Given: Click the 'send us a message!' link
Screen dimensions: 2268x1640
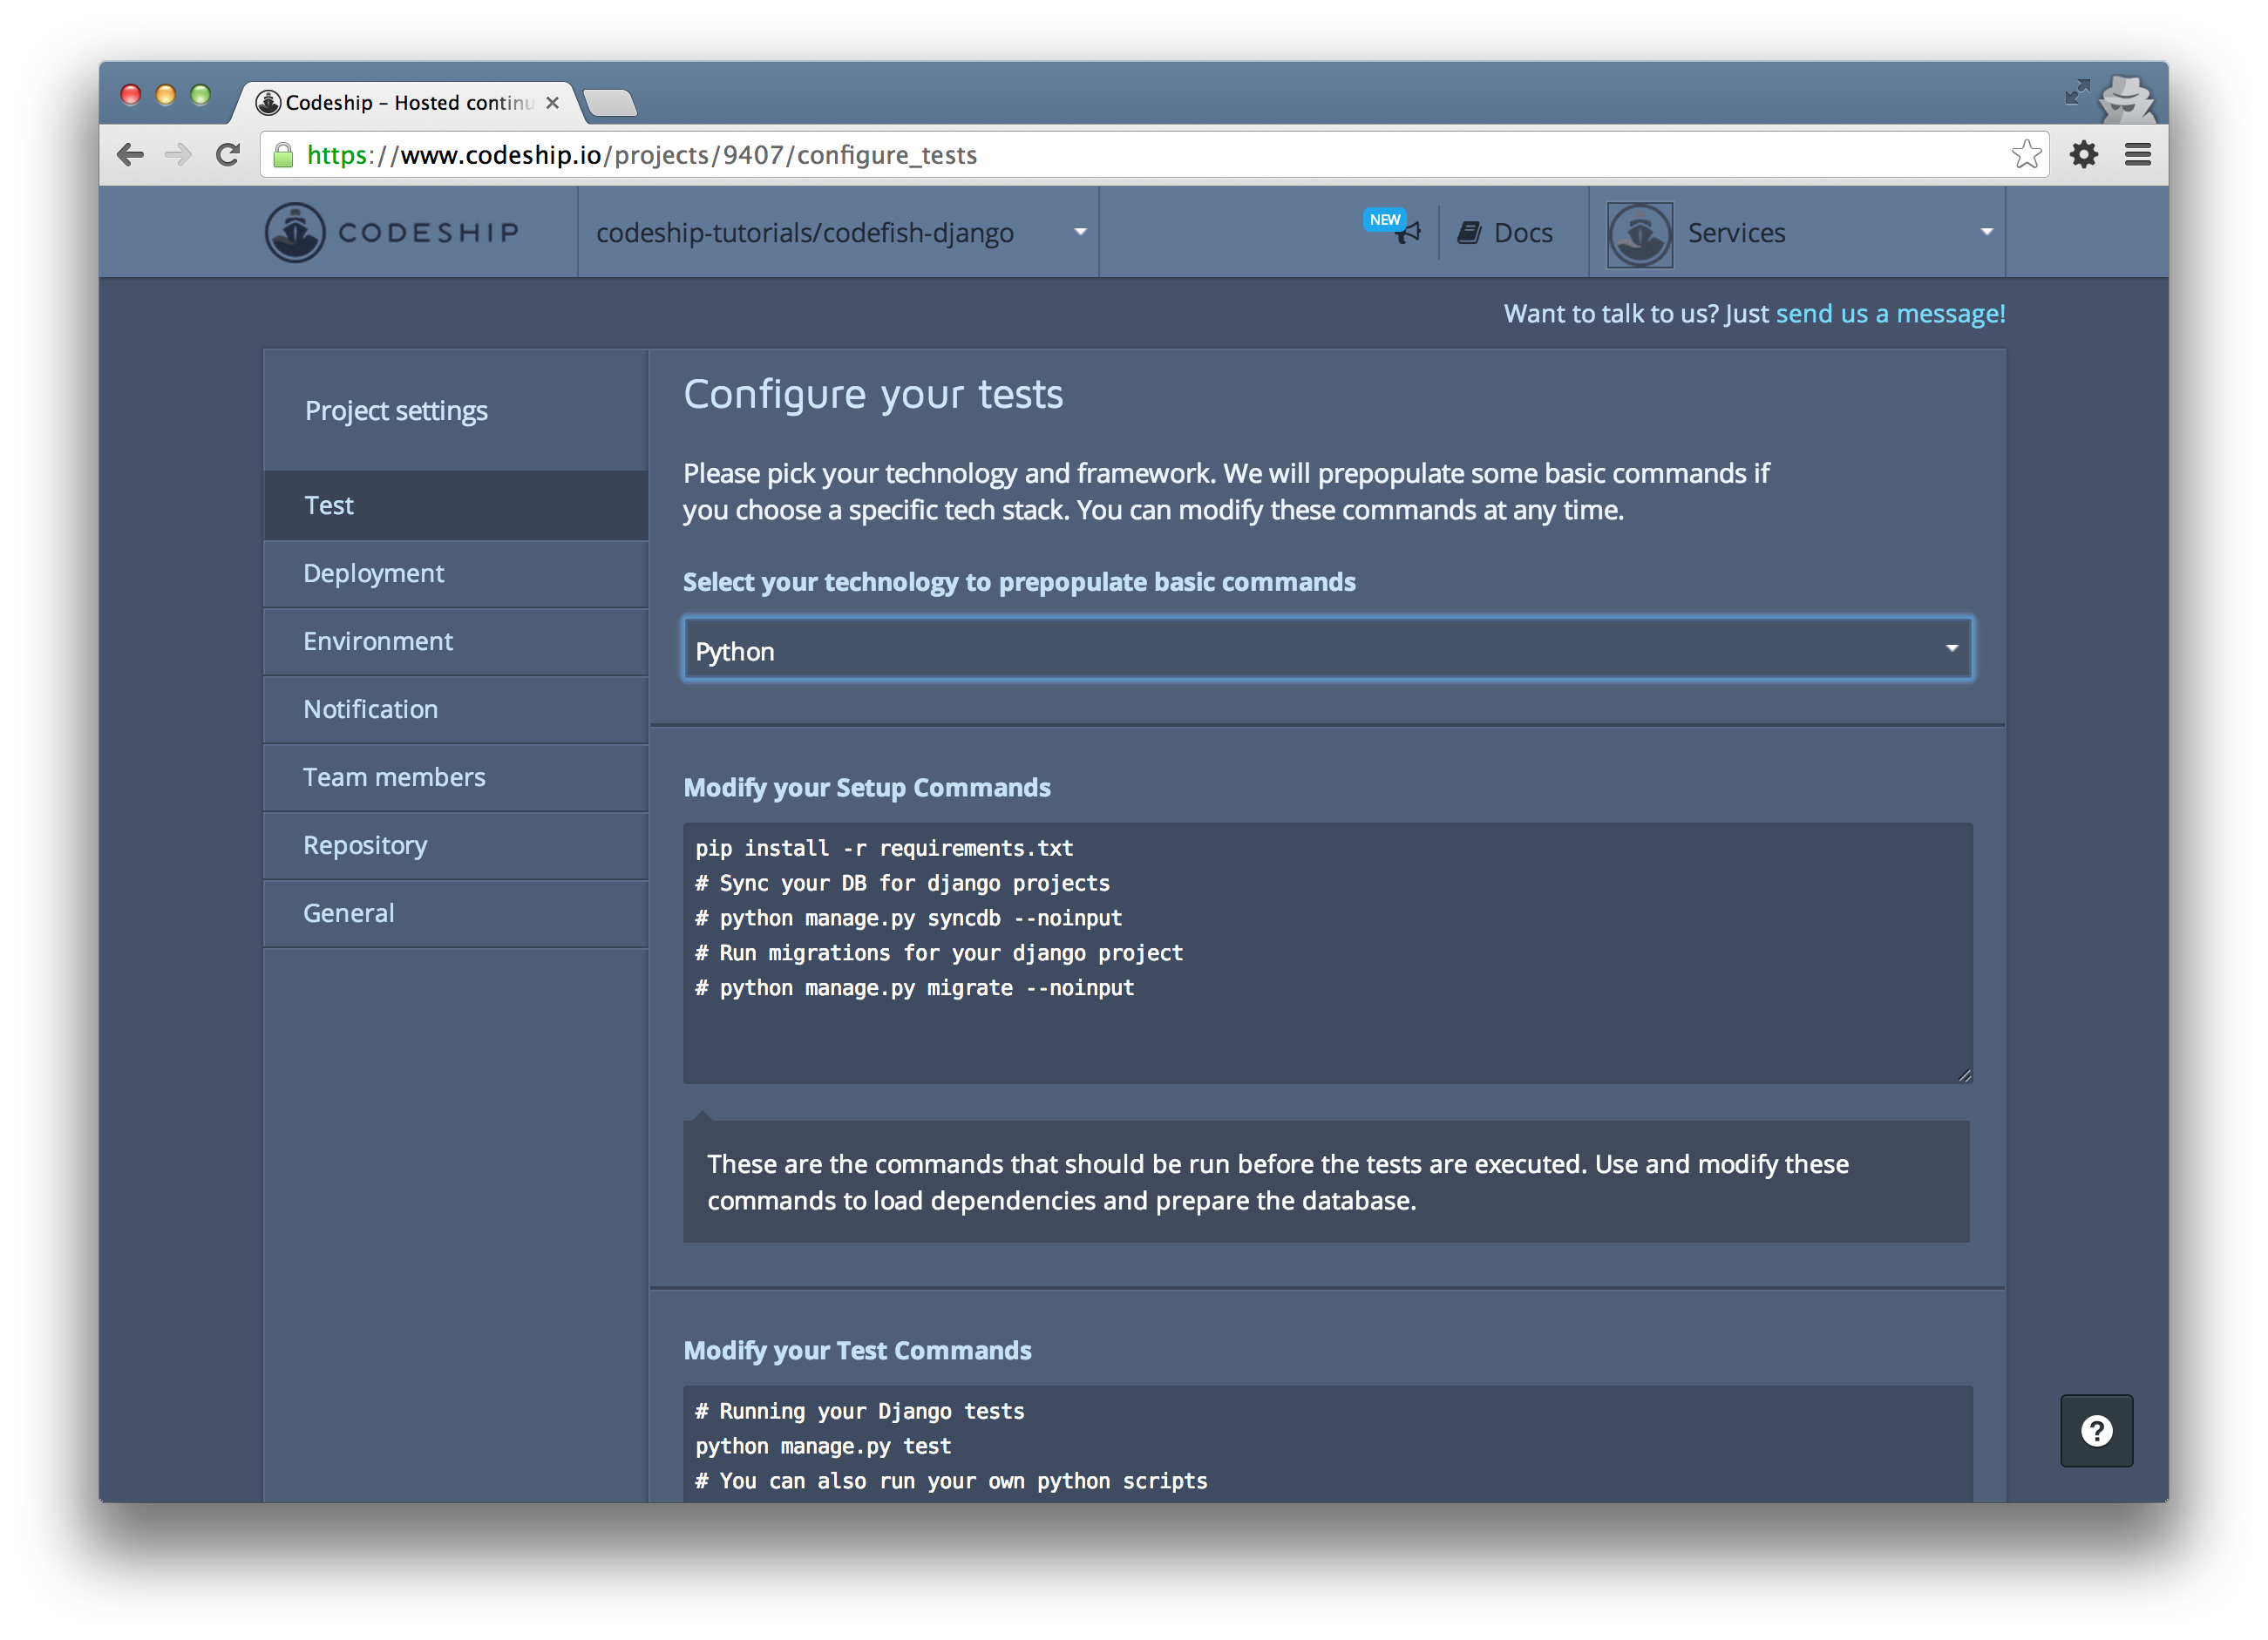Looking at the screenshot, I should pos(1889,314).
